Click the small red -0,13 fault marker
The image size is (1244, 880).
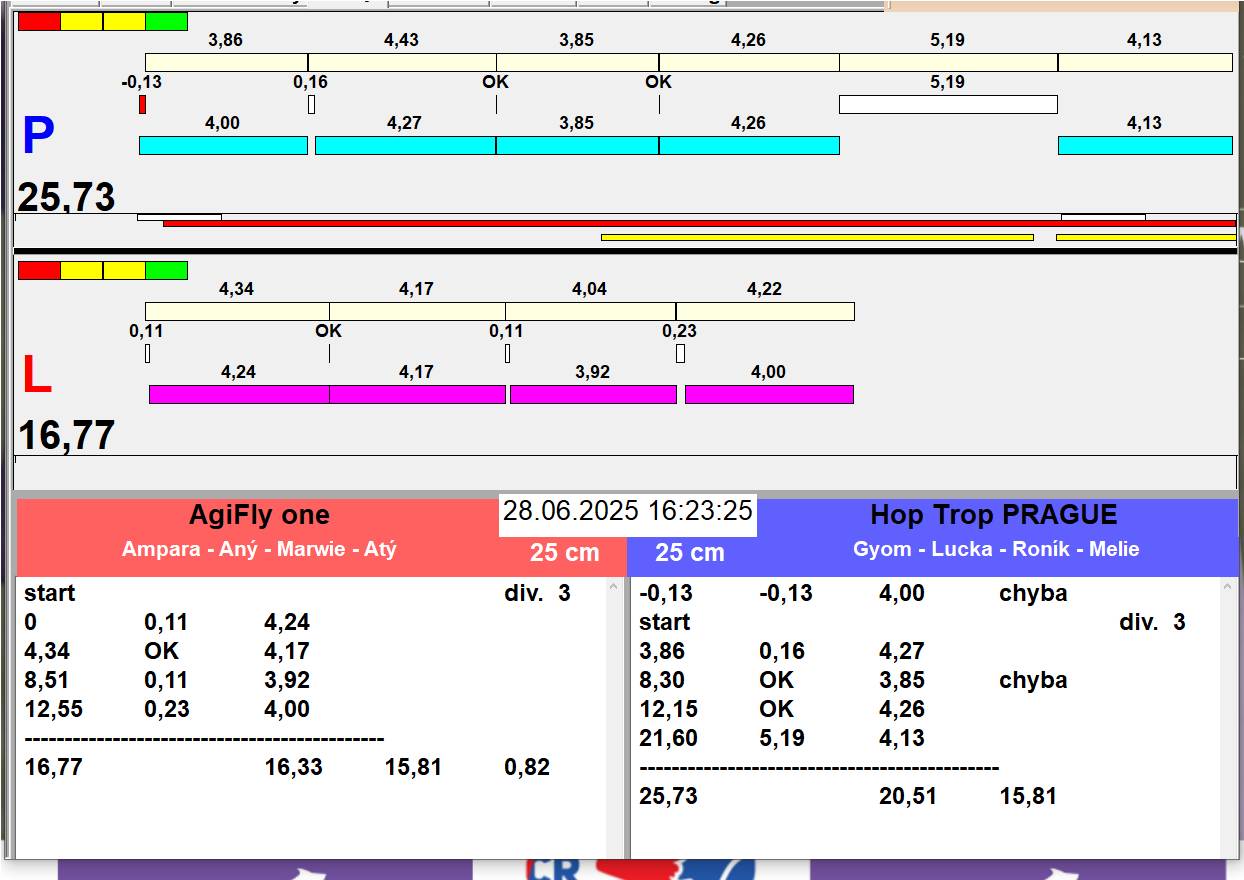(142, 104)
